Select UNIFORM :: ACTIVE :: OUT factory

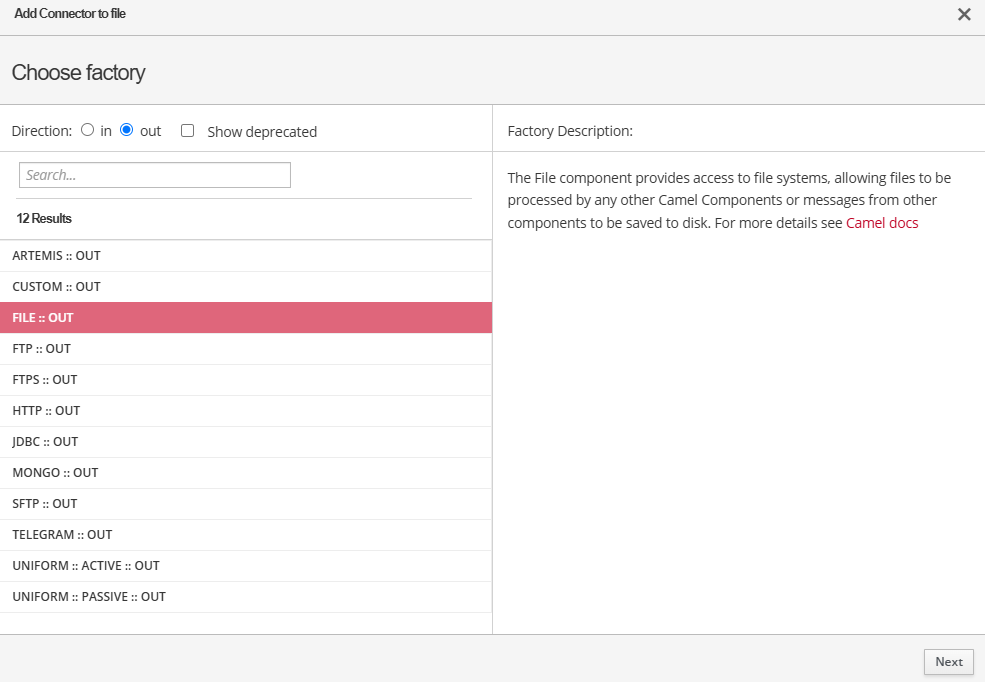tap(86, 566)
